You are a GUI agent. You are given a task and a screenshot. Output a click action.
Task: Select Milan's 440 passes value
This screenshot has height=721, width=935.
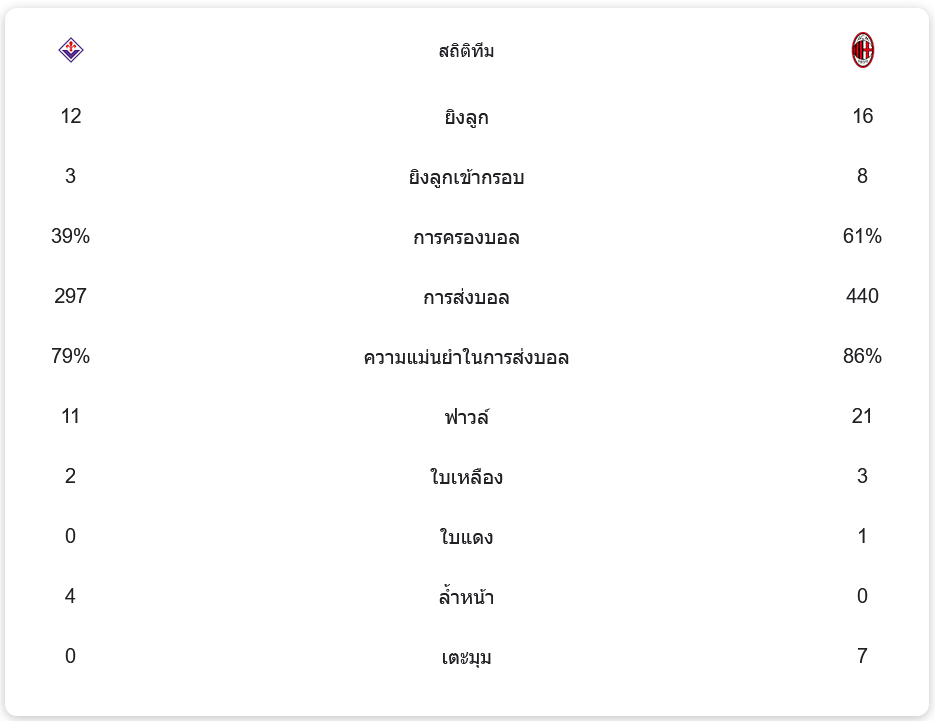tap(862, 296)
